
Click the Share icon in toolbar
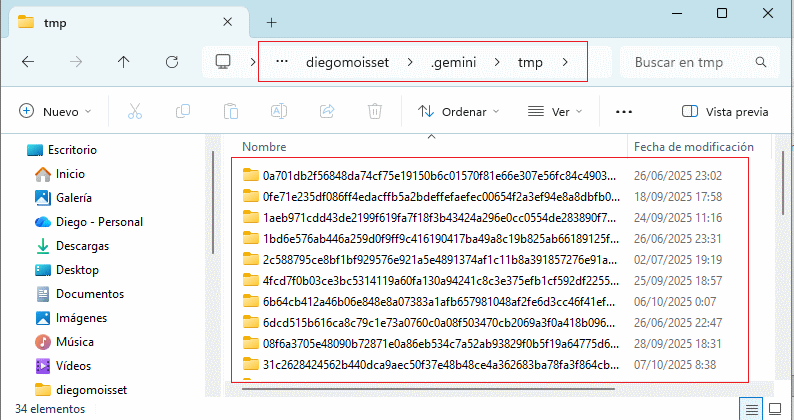click(326, 111)
